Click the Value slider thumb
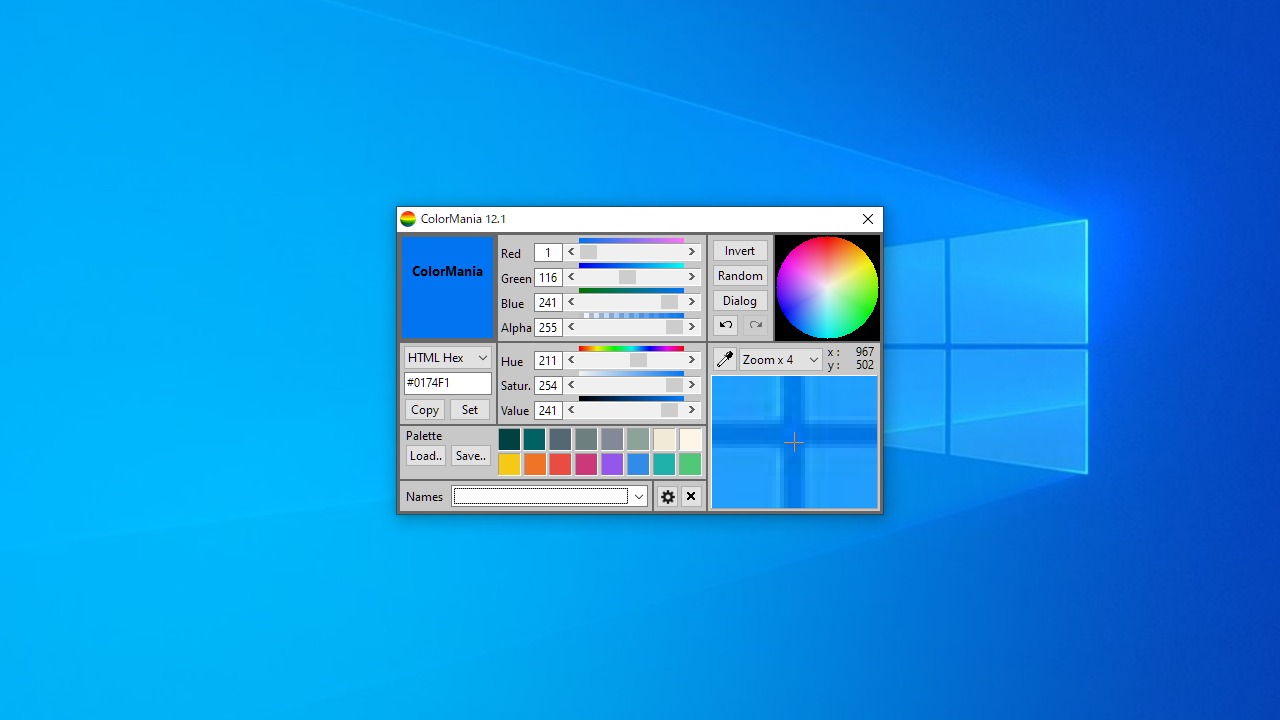This screenshot has width=1280, height=720. point(669,410)
